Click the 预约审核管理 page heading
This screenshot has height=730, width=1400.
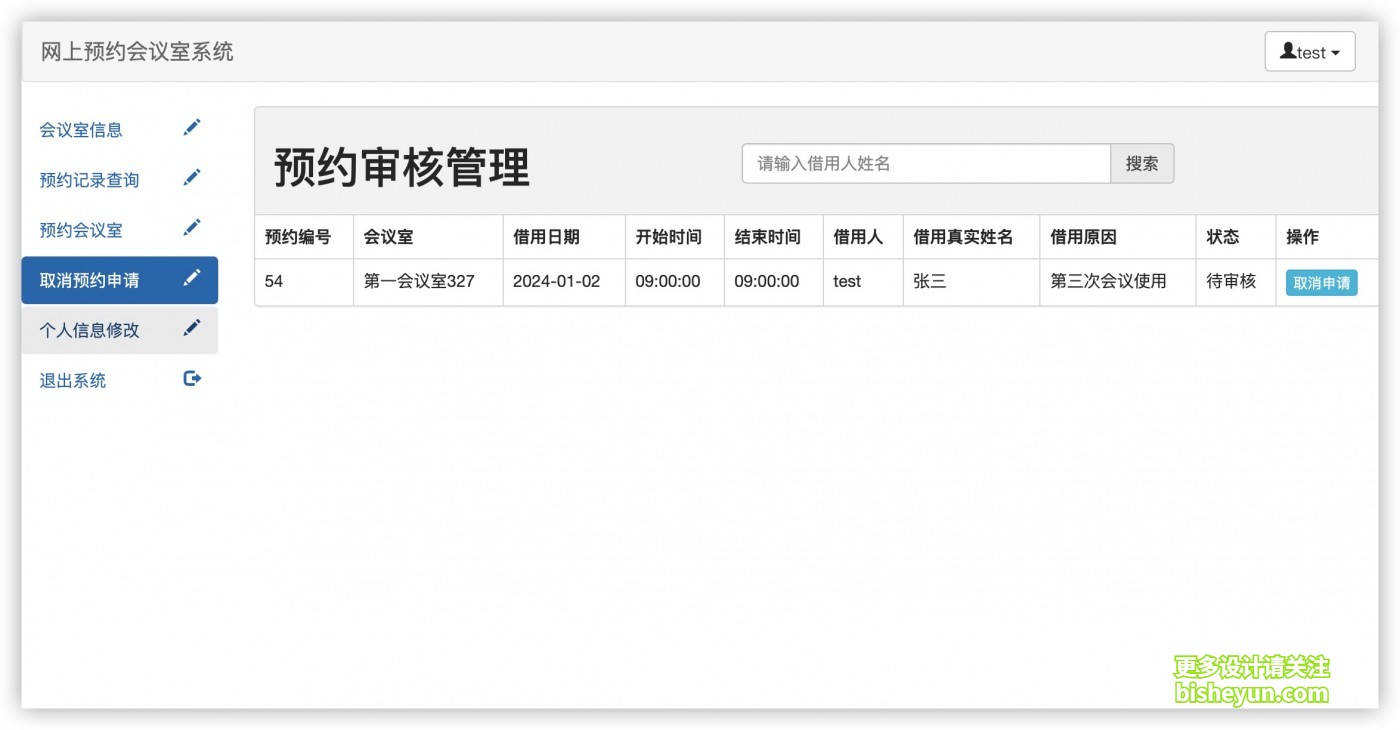point(402,167)
